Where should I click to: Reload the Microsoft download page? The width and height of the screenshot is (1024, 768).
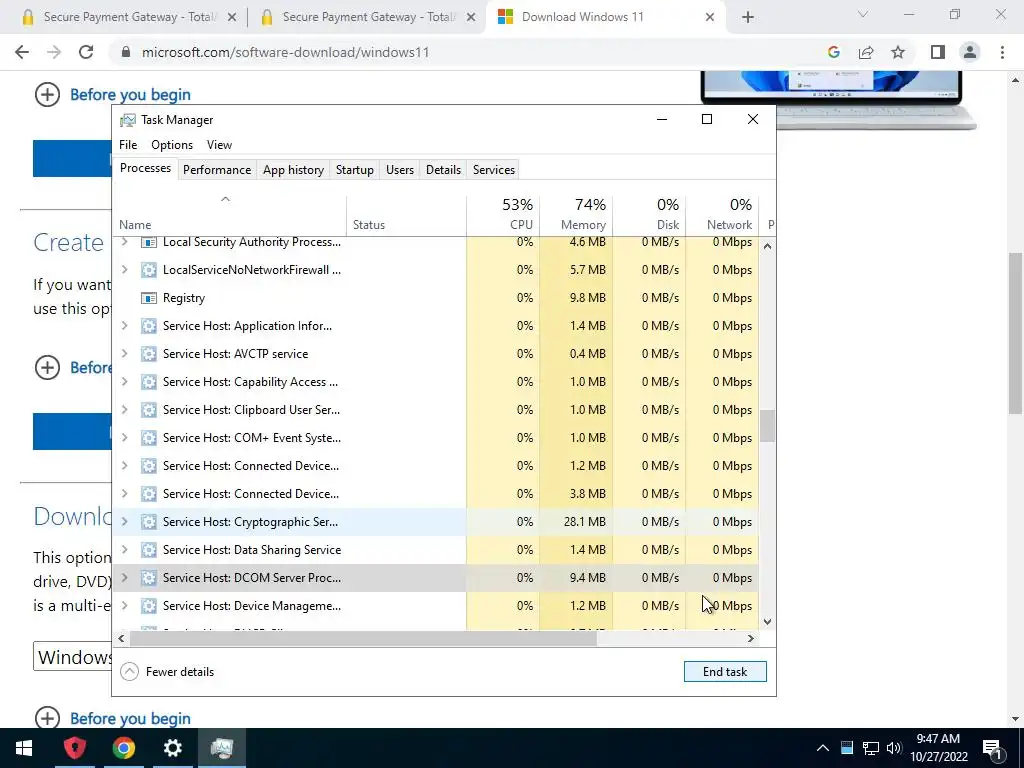point(86,52)
